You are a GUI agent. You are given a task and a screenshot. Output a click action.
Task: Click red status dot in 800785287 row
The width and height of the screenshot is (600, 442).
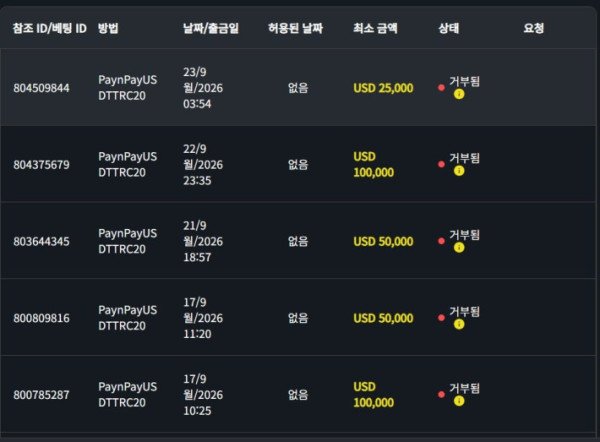click(441, 394)
